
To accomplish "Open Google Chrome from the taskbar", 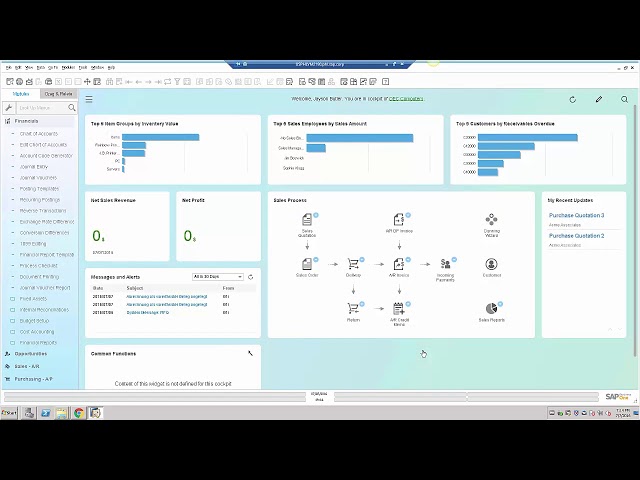I will click(x=78, y=413).
